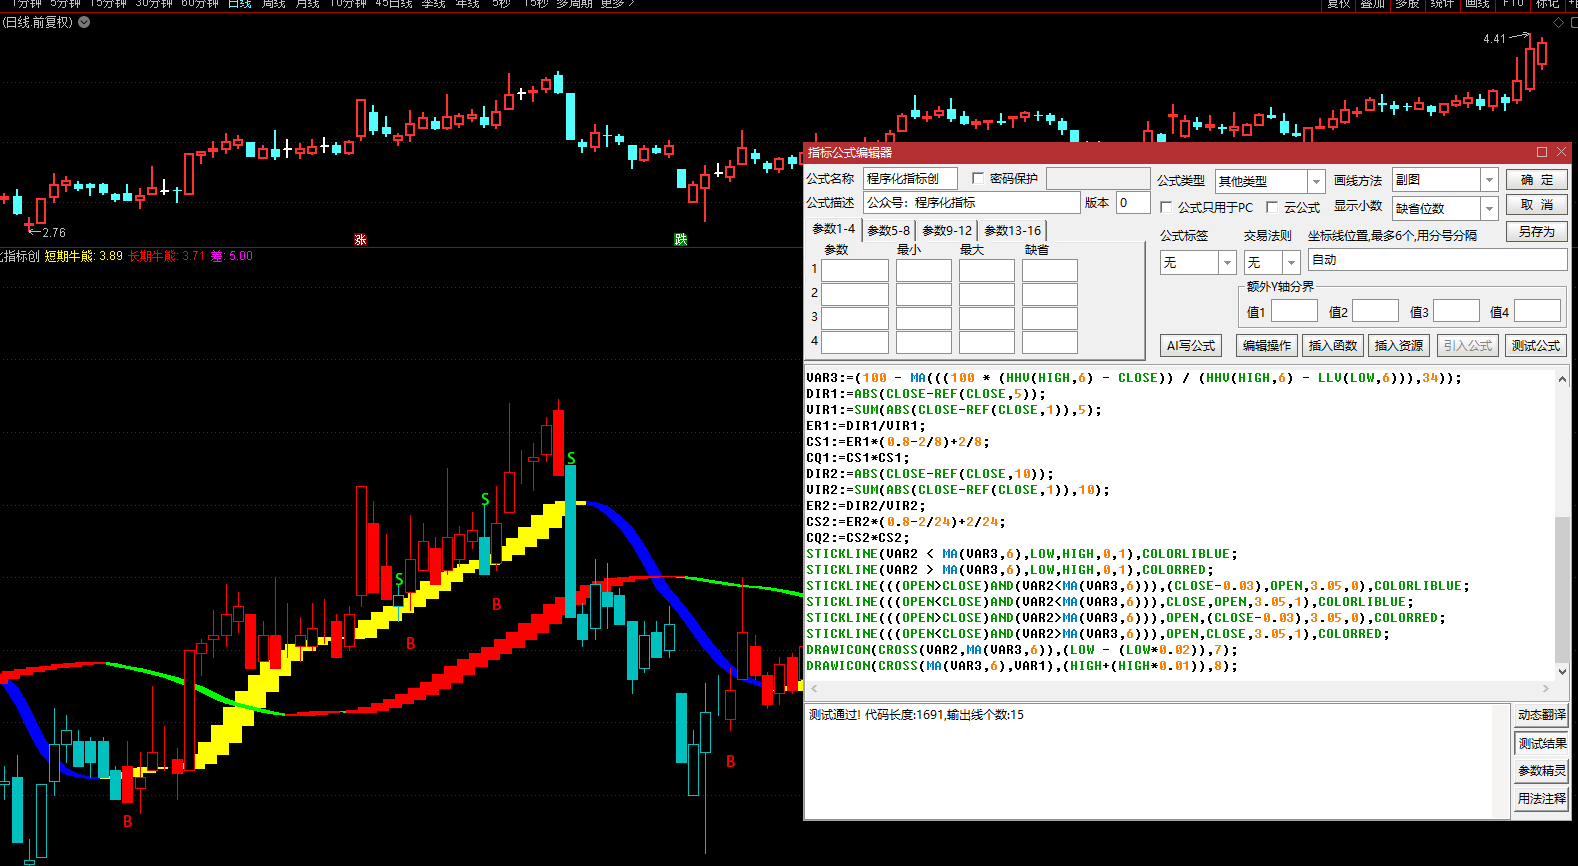Image resolution: width=1578 pixels, height=866 pixels.
Task: Click the red 涨 marker on chart
Action: click(x=360, y=240)
